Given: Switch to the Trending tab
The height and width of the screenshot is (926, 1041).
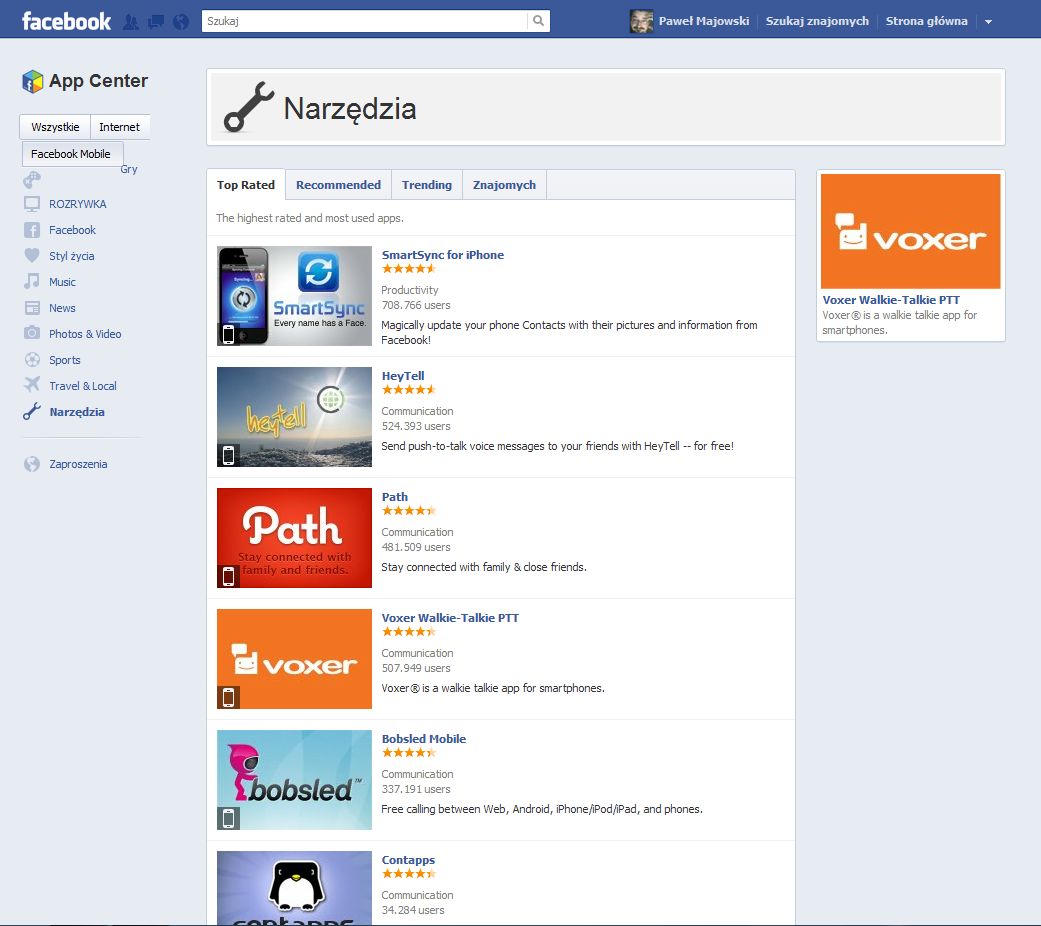Looking at the screenshot, I should pos(427,185).
